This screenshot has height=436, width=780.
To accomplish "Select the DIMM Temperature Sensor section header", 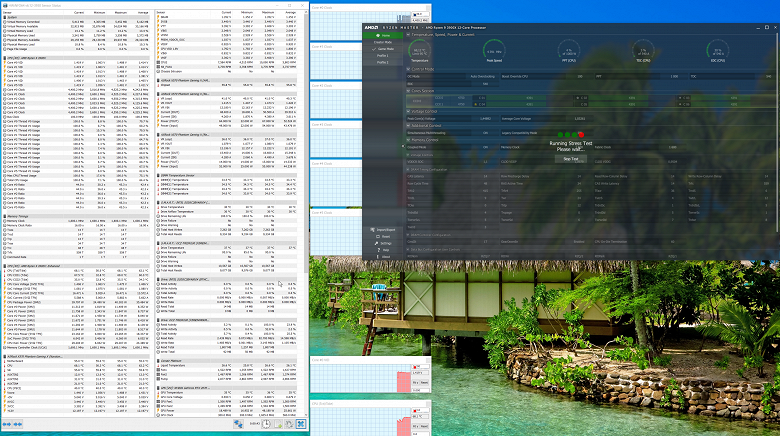I will pos(226,175).
